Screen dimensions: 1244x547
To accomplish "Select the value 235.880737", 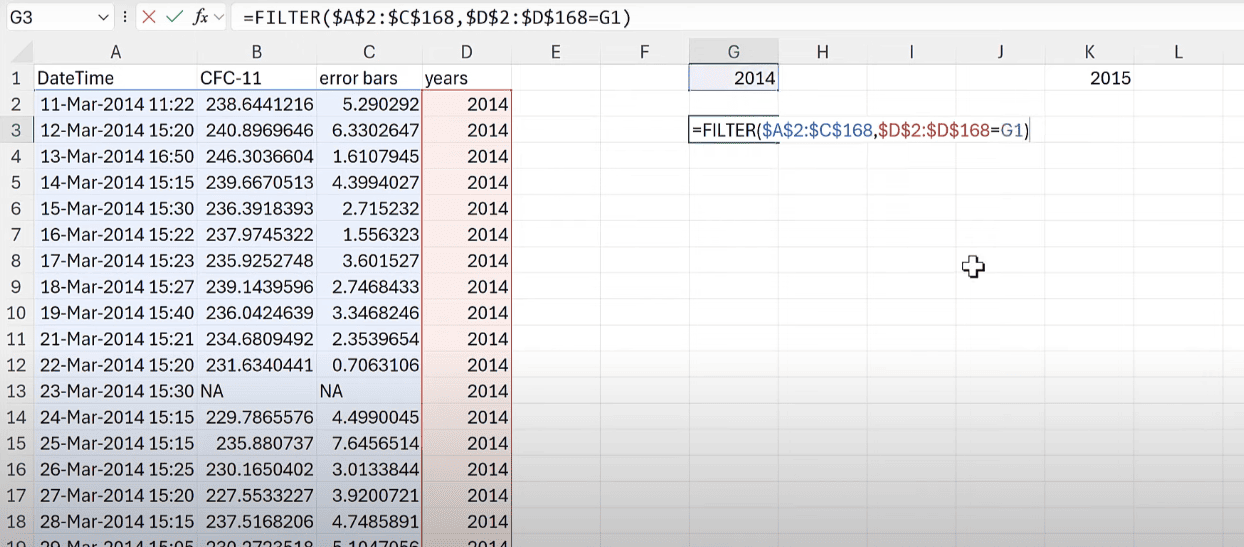I will pyautogui.click(x=257, y=443).
